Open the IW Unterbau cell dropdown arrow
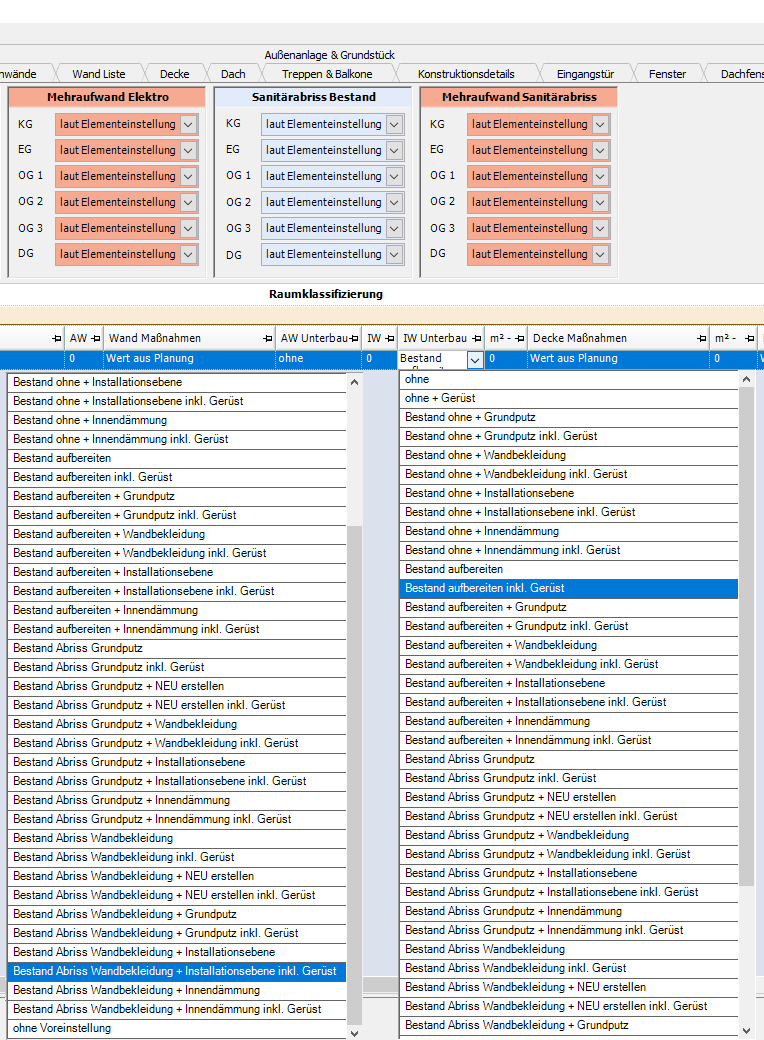 click(x=475, y=359)
